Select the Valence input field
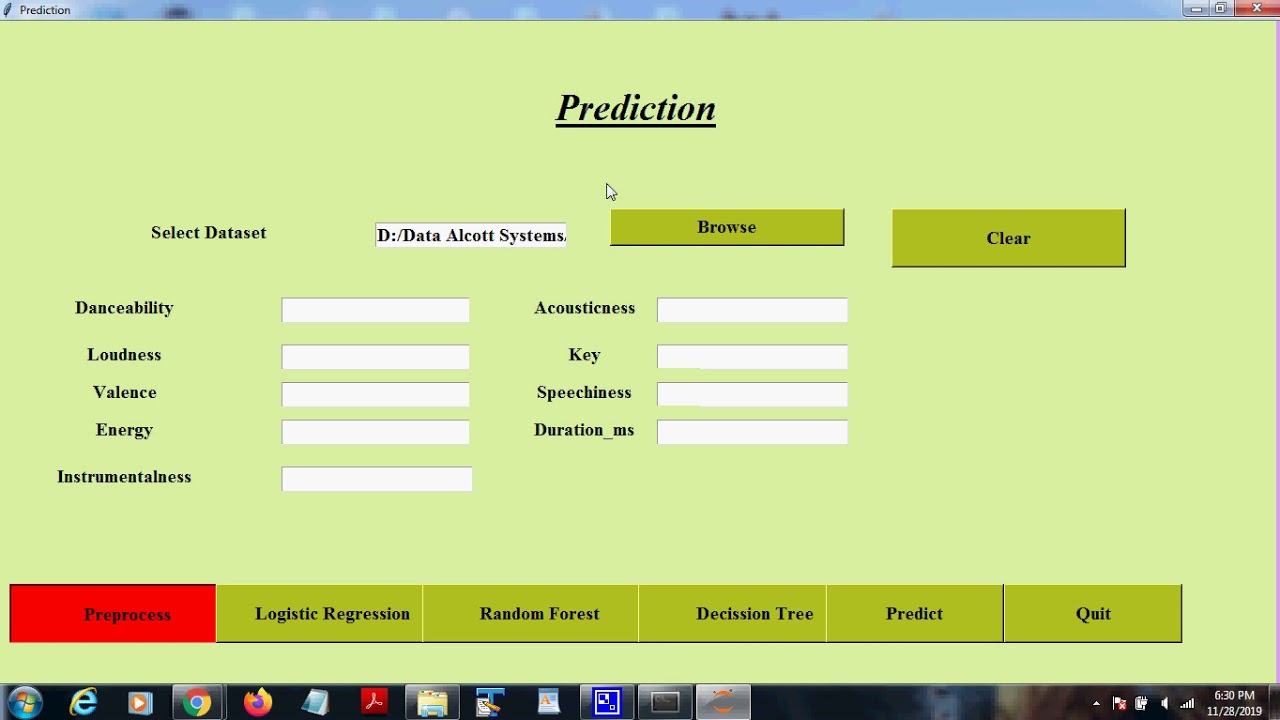 [x=375, y=394]
